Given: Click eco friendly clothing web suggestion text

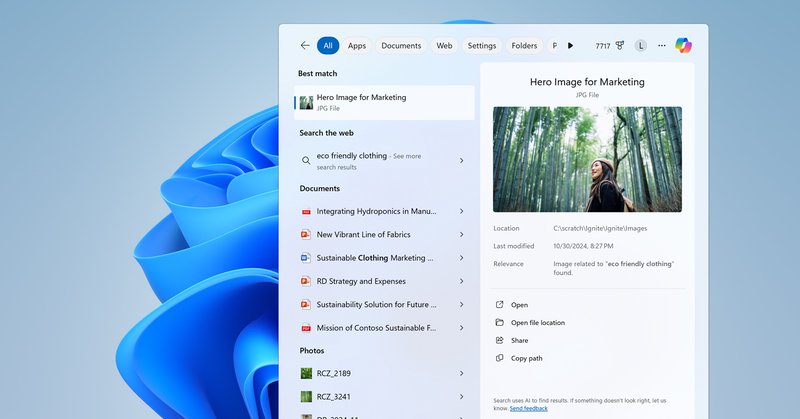Looking at the screenshot, I should point(352,156).
